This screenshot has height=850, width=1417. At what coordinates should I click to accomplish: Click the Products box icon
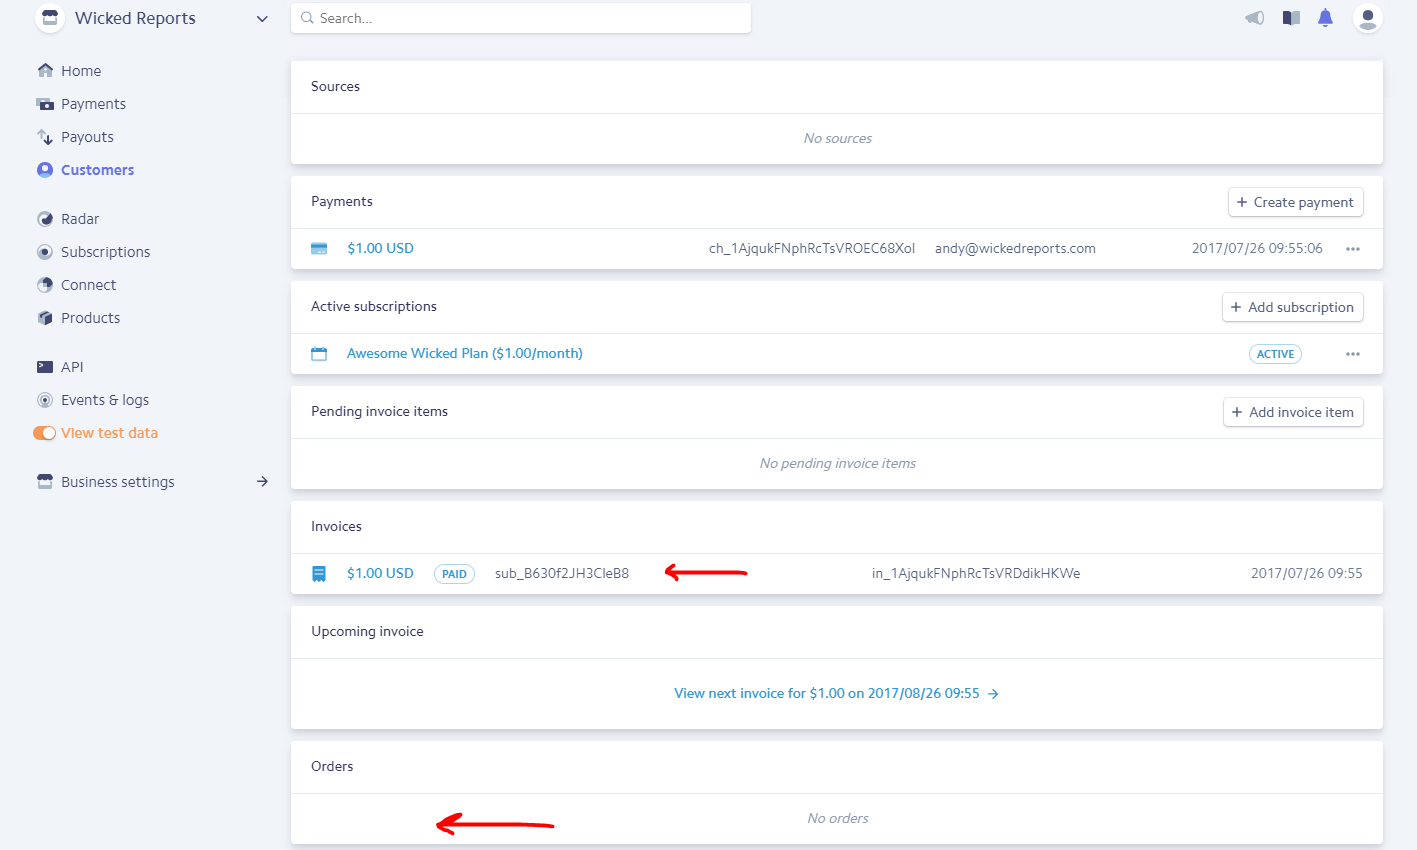pos(45,318)
